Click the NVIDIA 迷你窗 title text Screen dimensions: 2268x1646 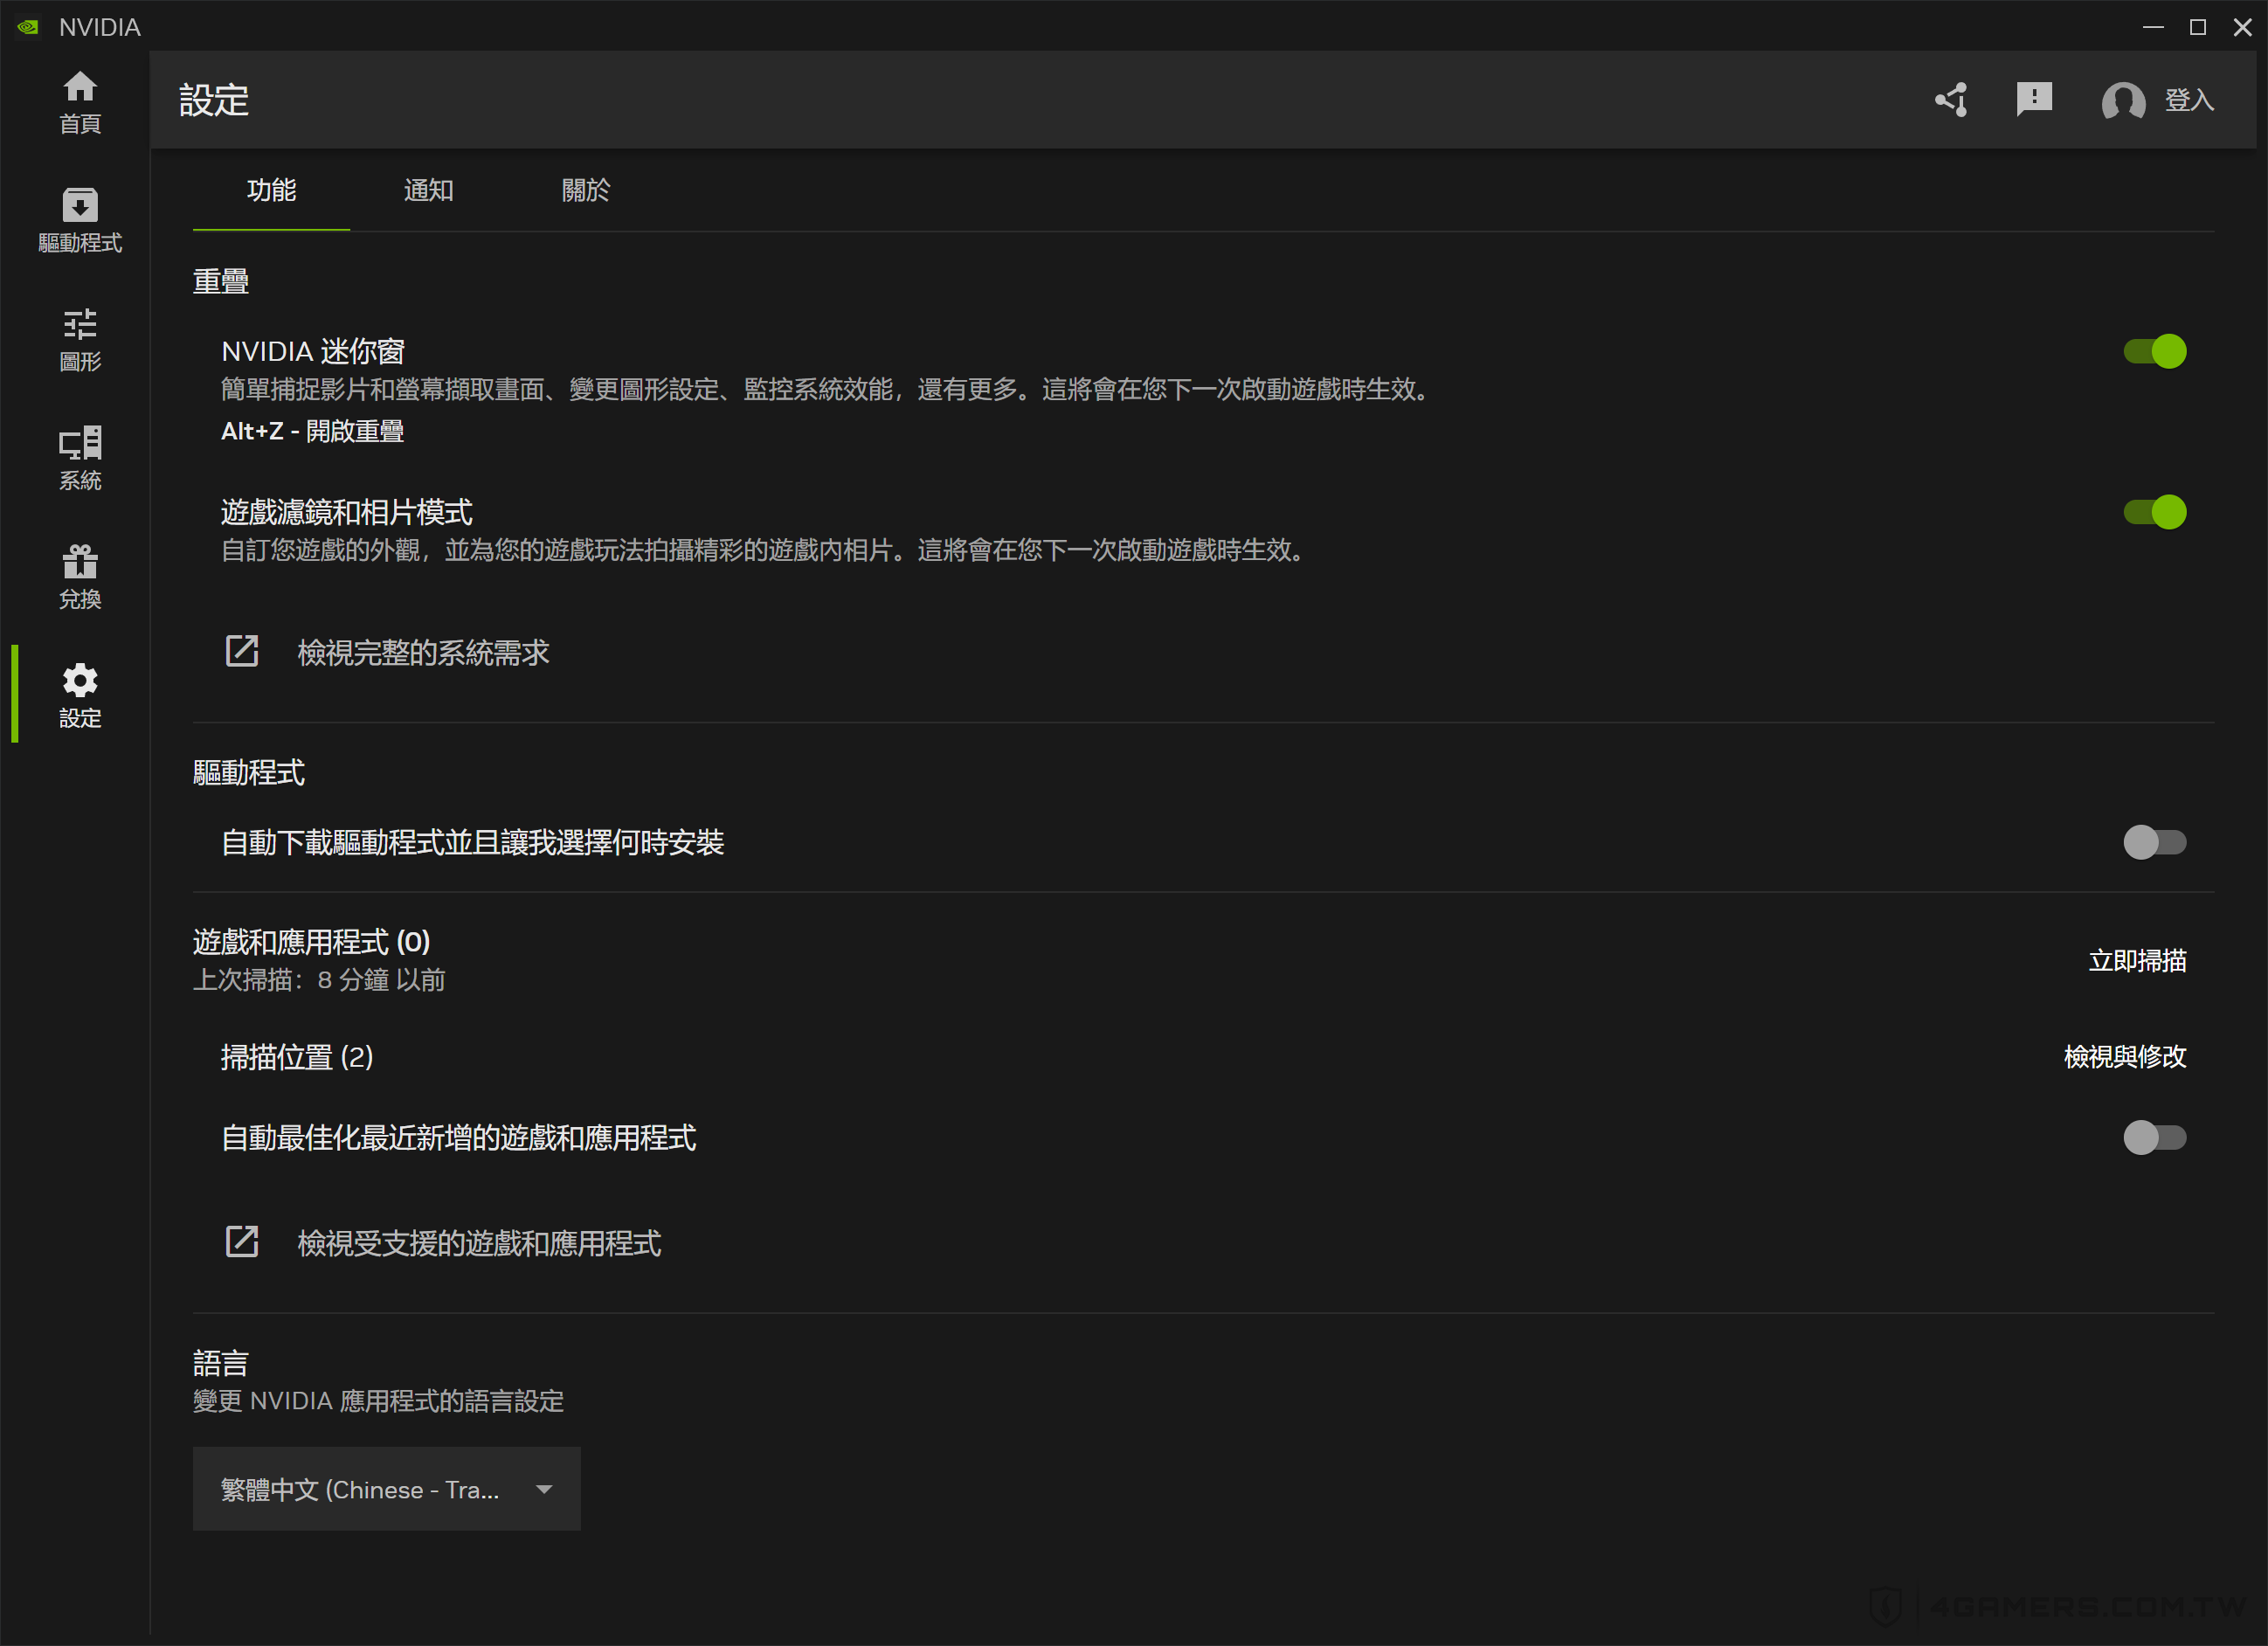click(313, 351)
